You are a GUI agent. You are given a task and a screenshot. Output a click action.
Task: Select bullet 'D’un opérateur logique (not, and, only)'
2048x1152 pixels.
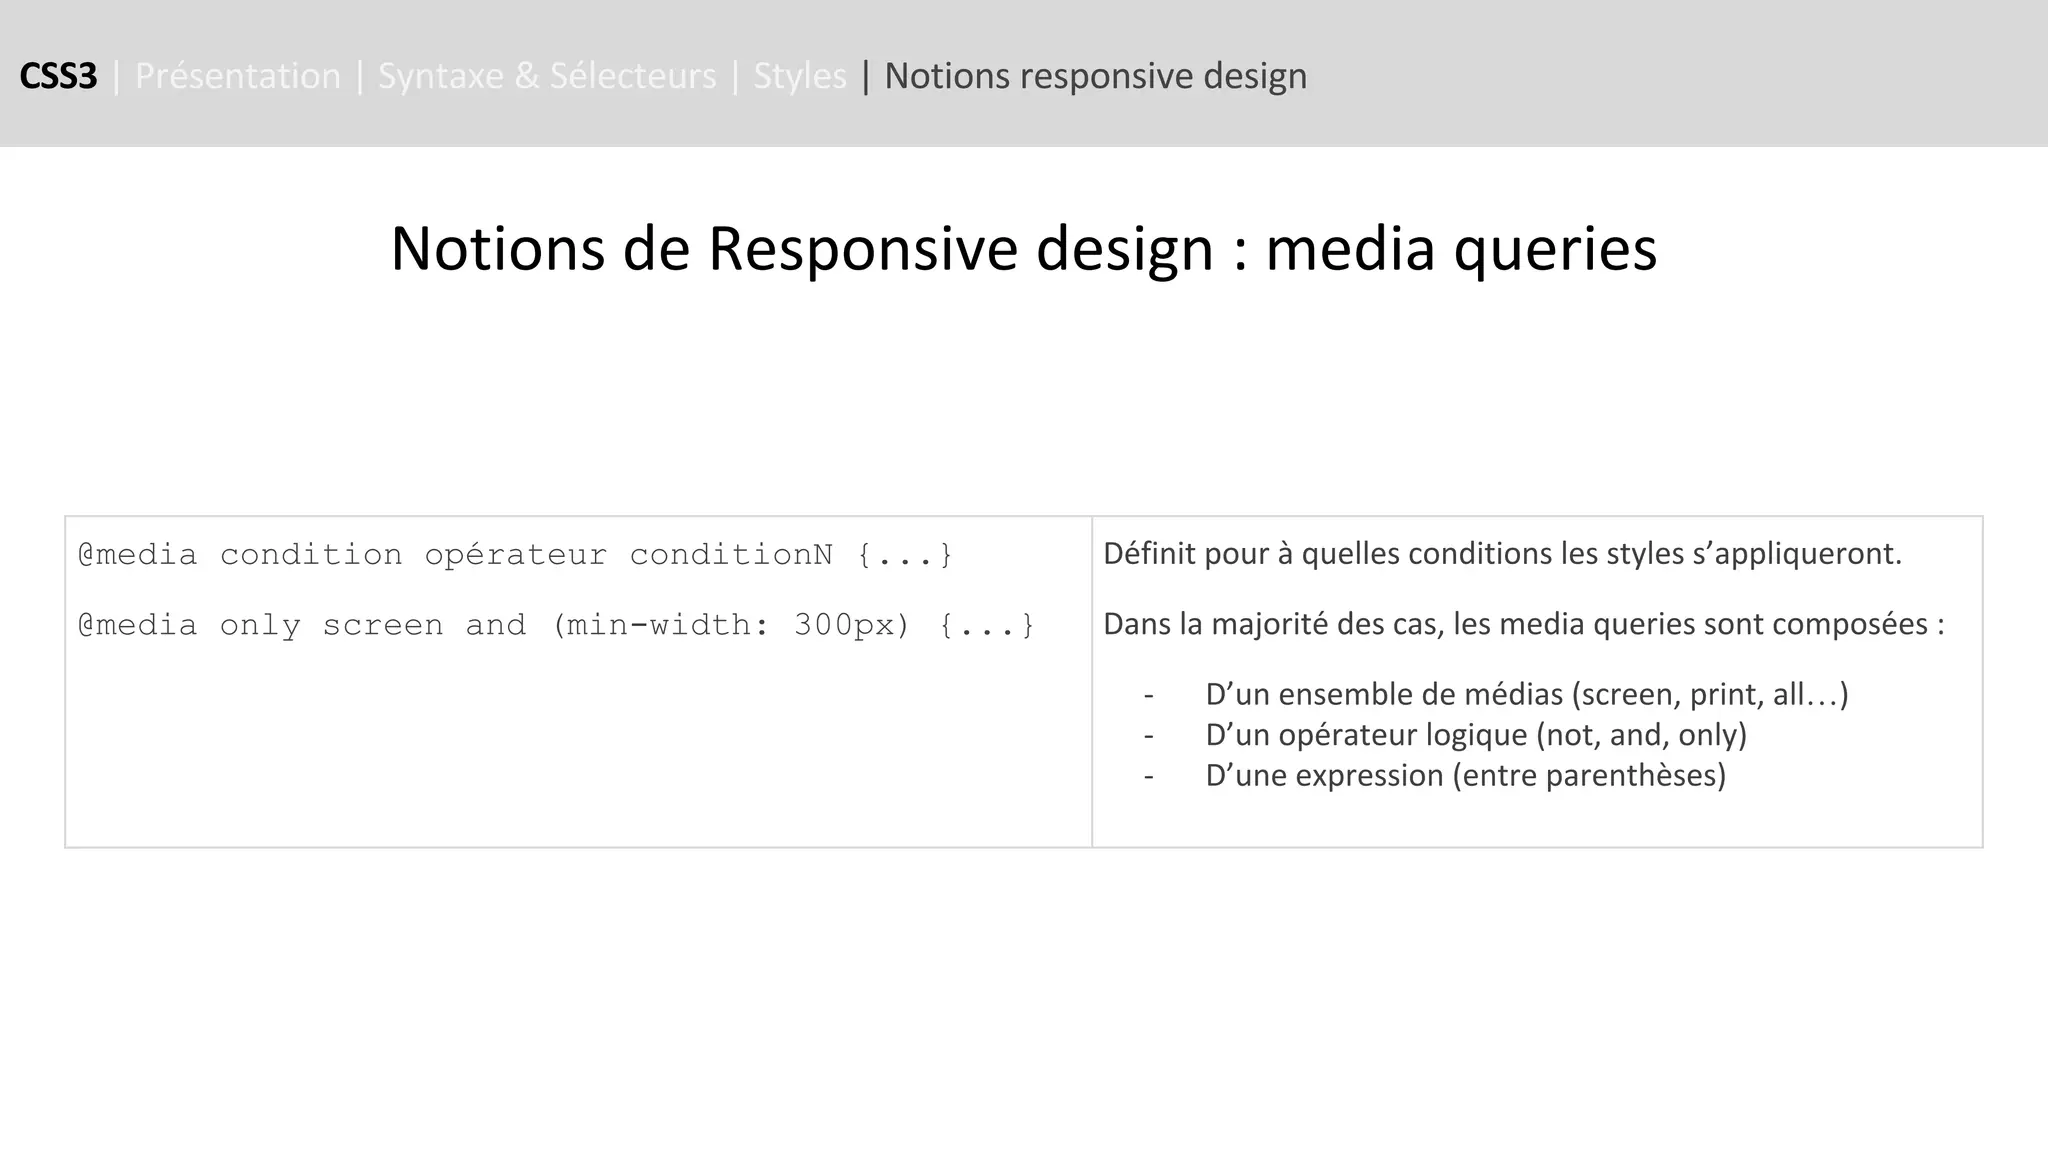[x=1476, y=735]
